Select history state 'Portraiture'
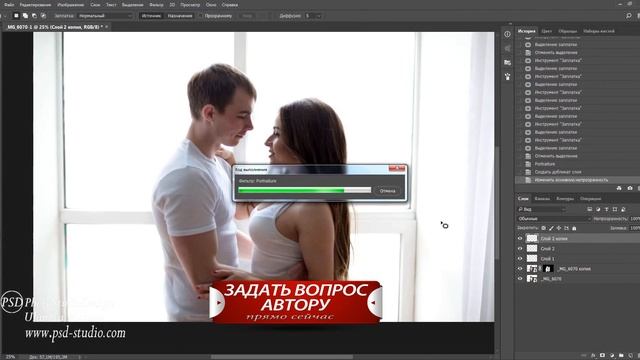Screen dimensions: 640x360 click(x=544, y=164)
